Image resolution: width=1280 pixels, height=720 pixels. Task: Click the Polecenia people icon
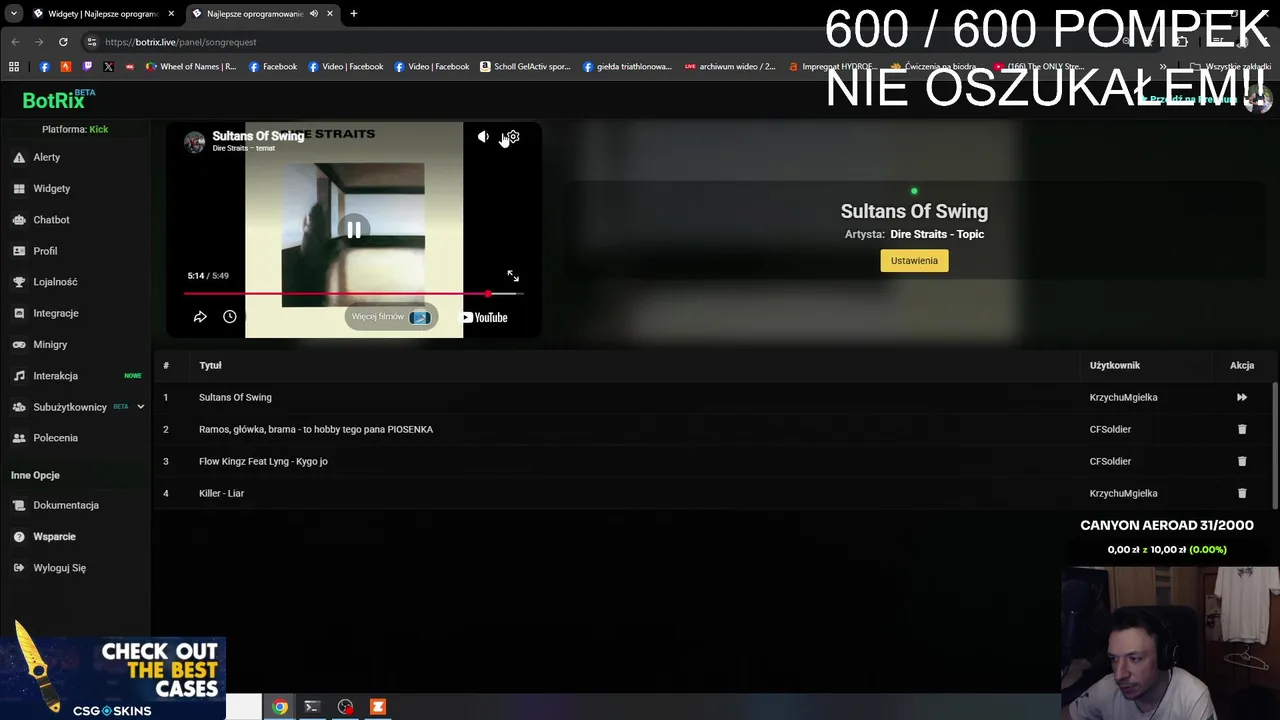[x=19, y=438]
